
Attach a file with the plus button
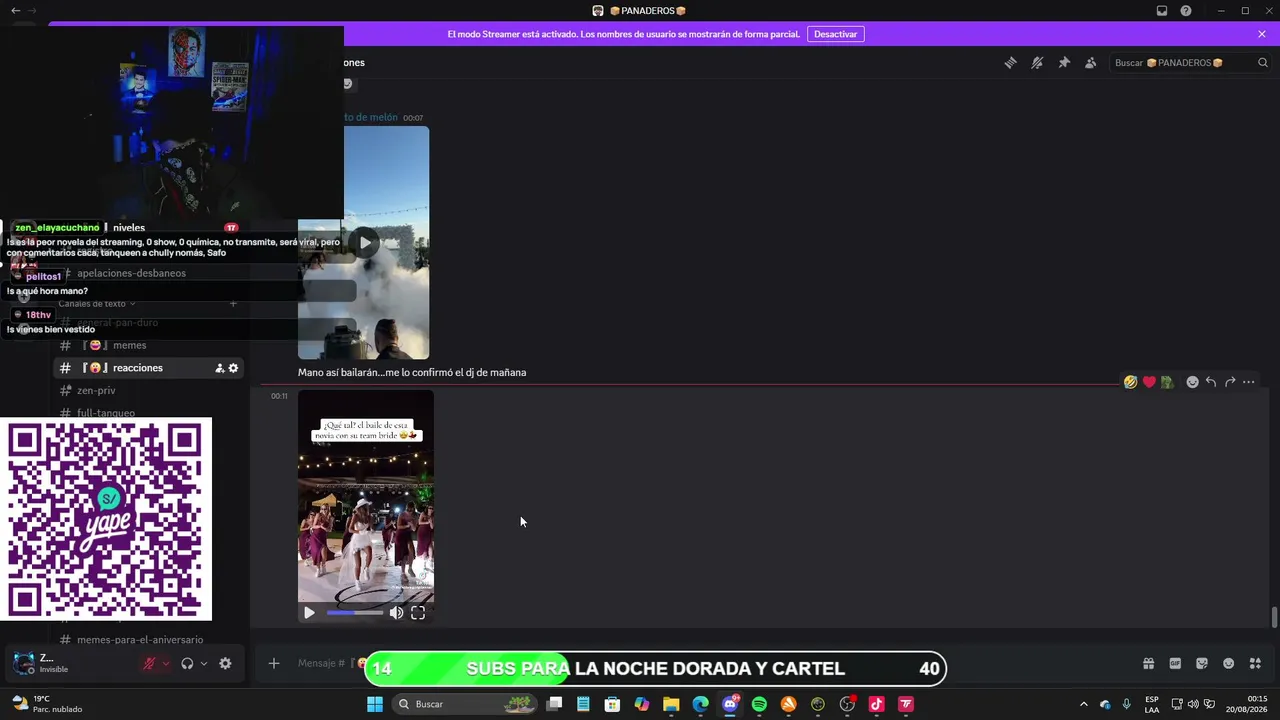click(x=273, y=663)
